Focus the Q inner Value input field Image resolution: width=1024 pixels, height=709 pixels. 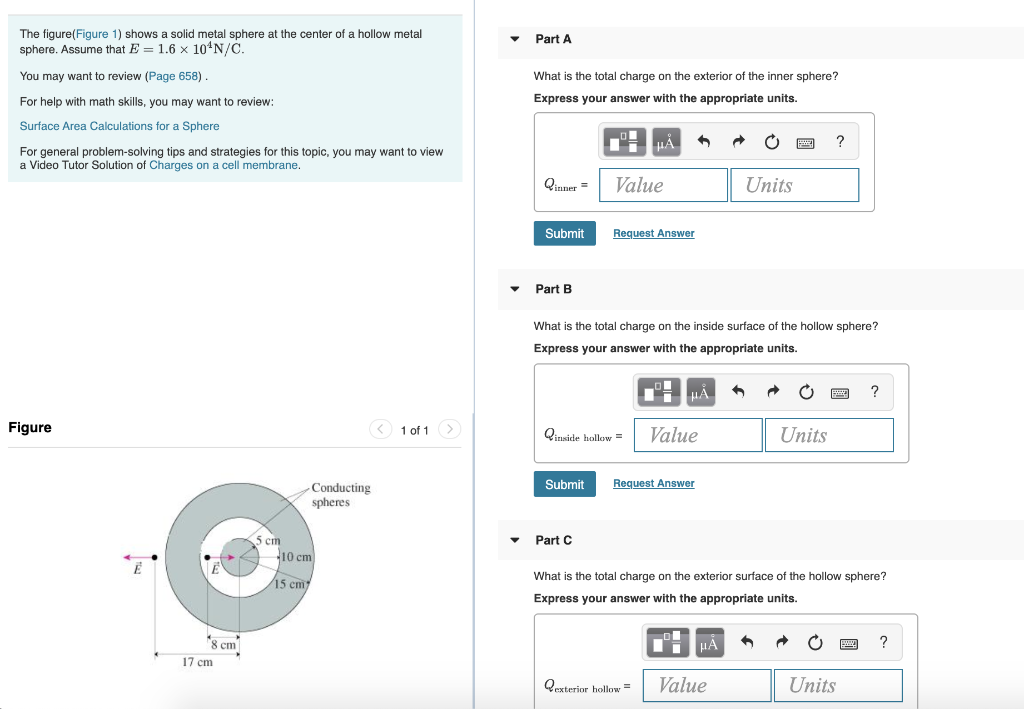(663, 185)
